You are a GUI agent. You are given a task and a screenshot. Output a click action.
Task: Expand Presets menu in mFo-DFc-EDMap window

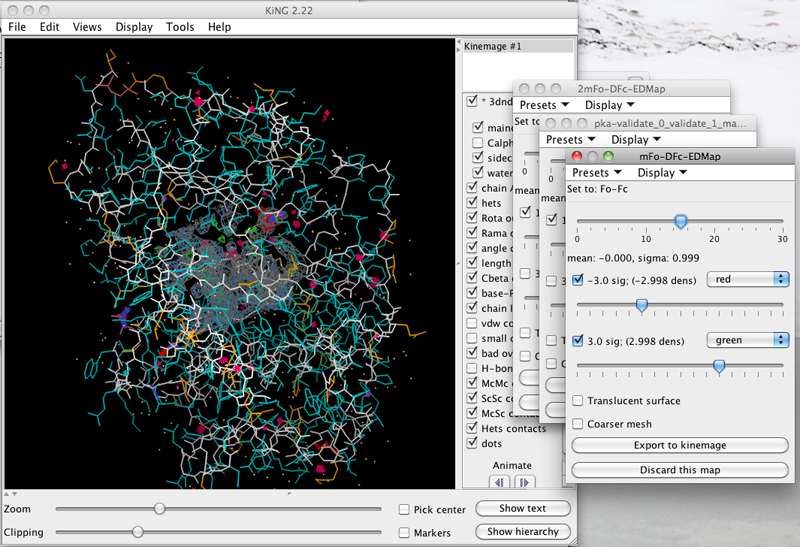click(596, 173)
